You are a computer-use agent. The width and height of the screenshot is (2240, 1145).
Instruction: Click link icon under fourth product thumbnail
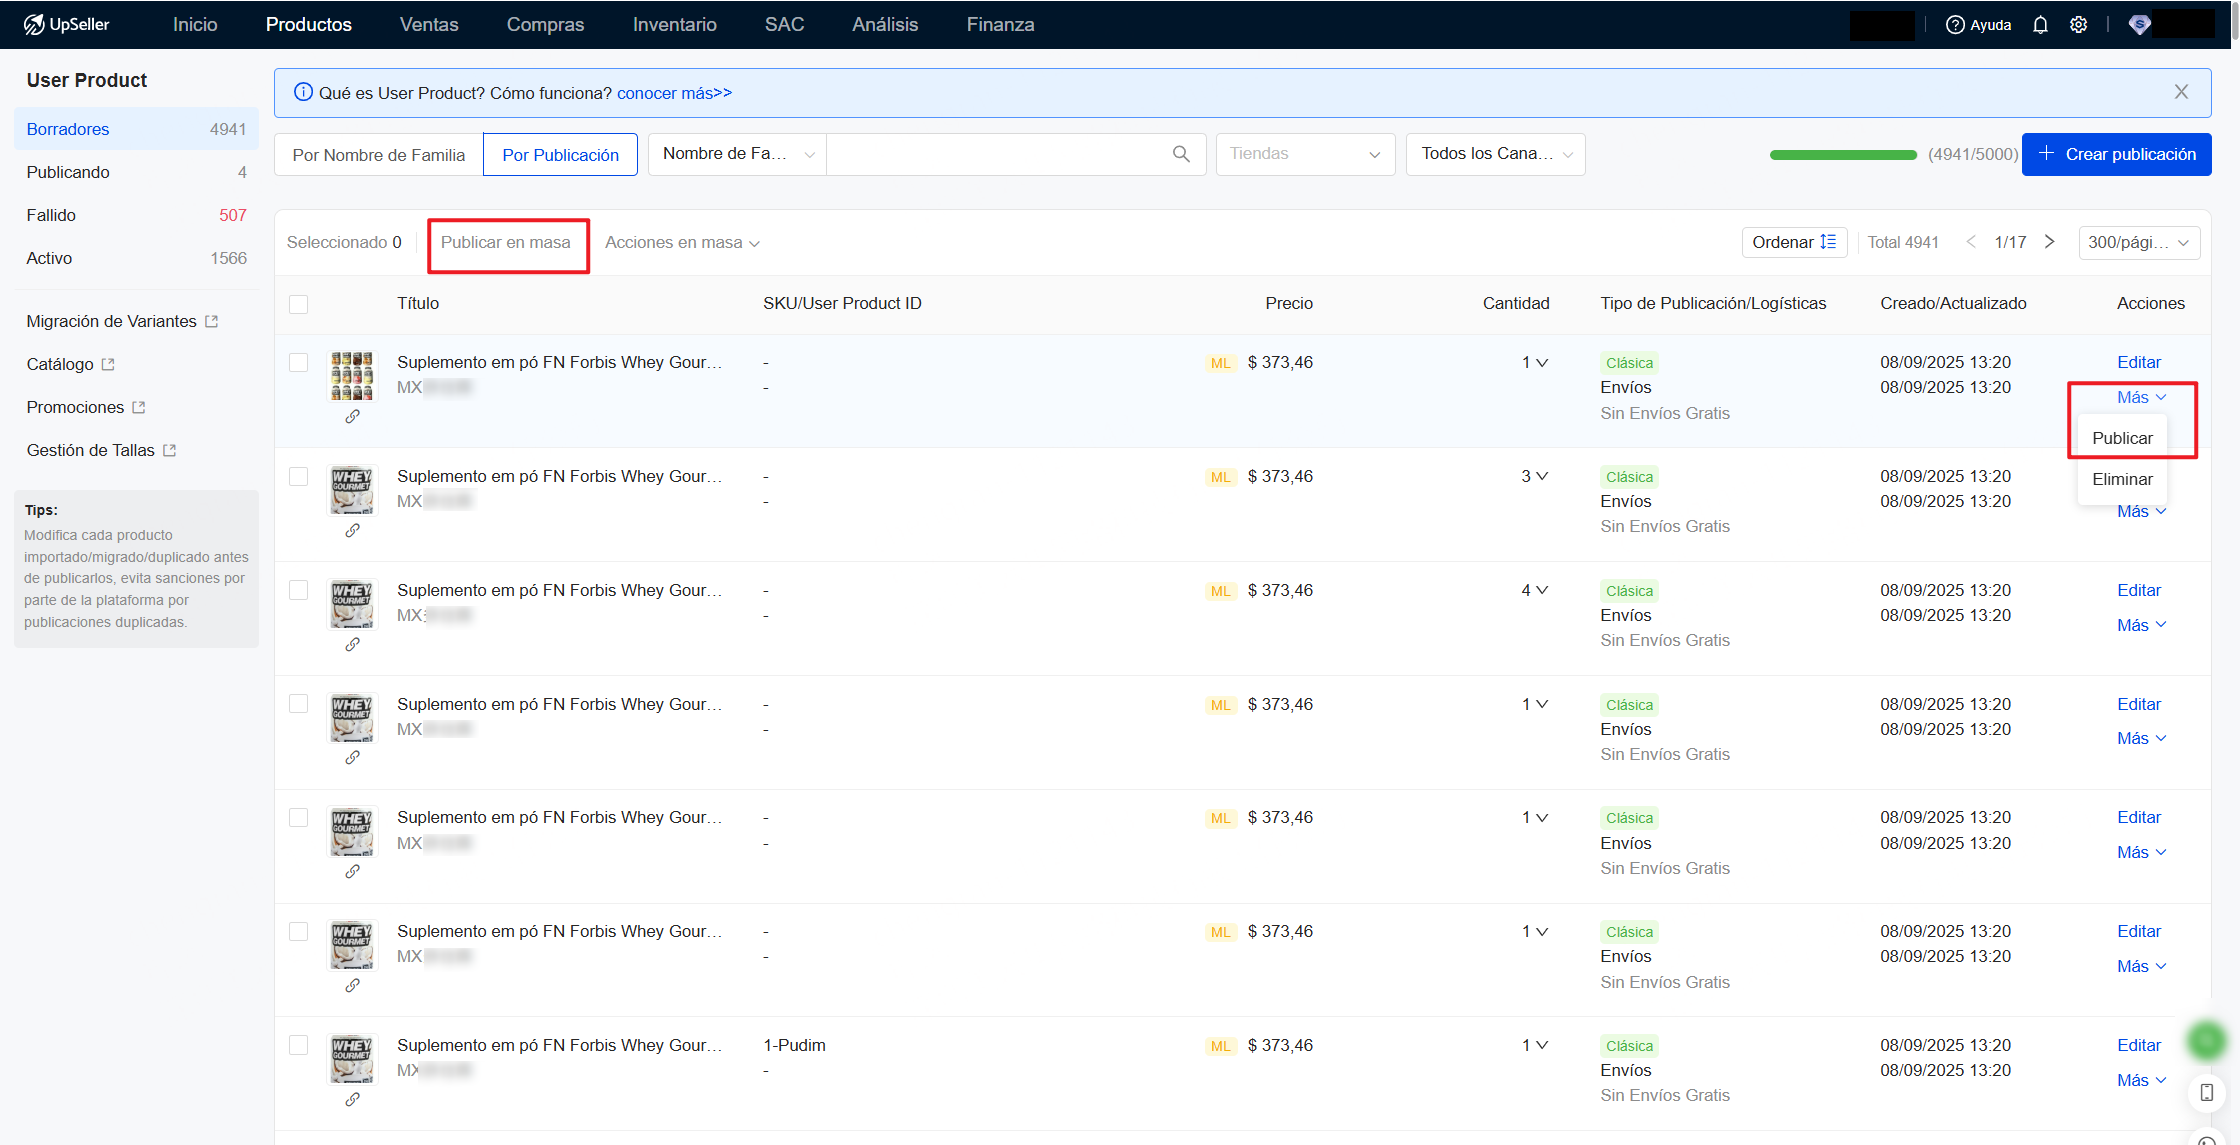coord(353,758)
